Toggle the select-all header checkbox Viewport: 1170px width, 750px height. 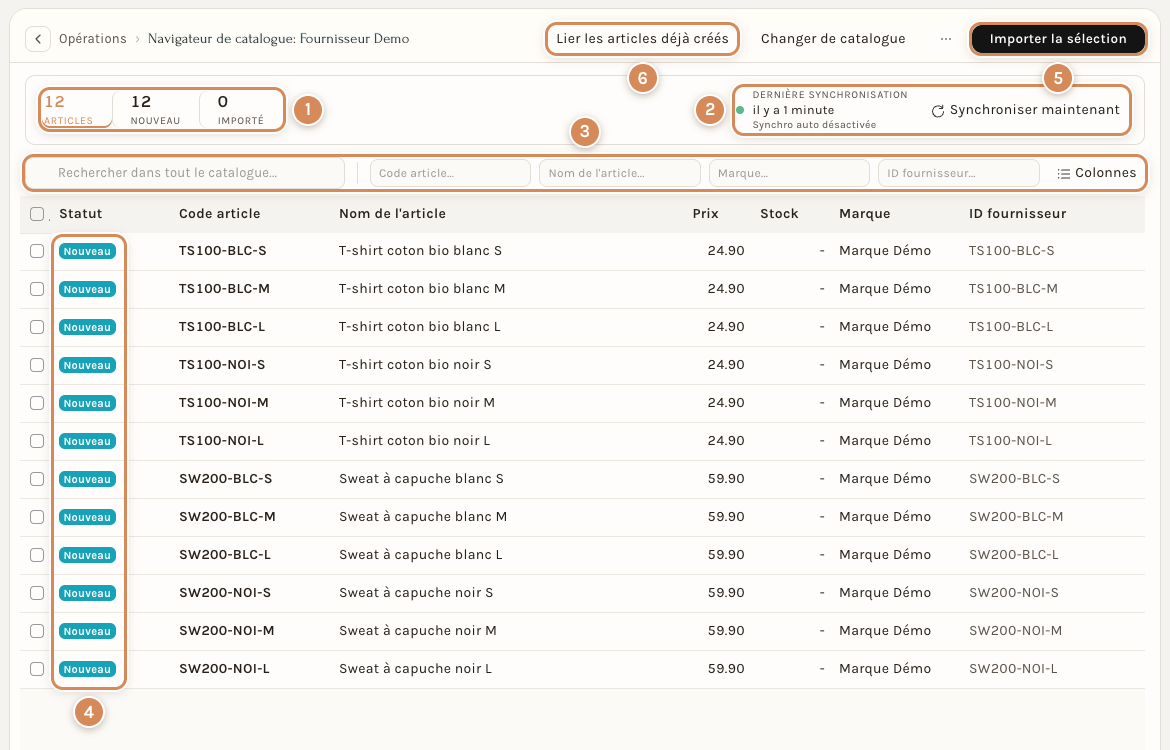click(x=37, y=214)
